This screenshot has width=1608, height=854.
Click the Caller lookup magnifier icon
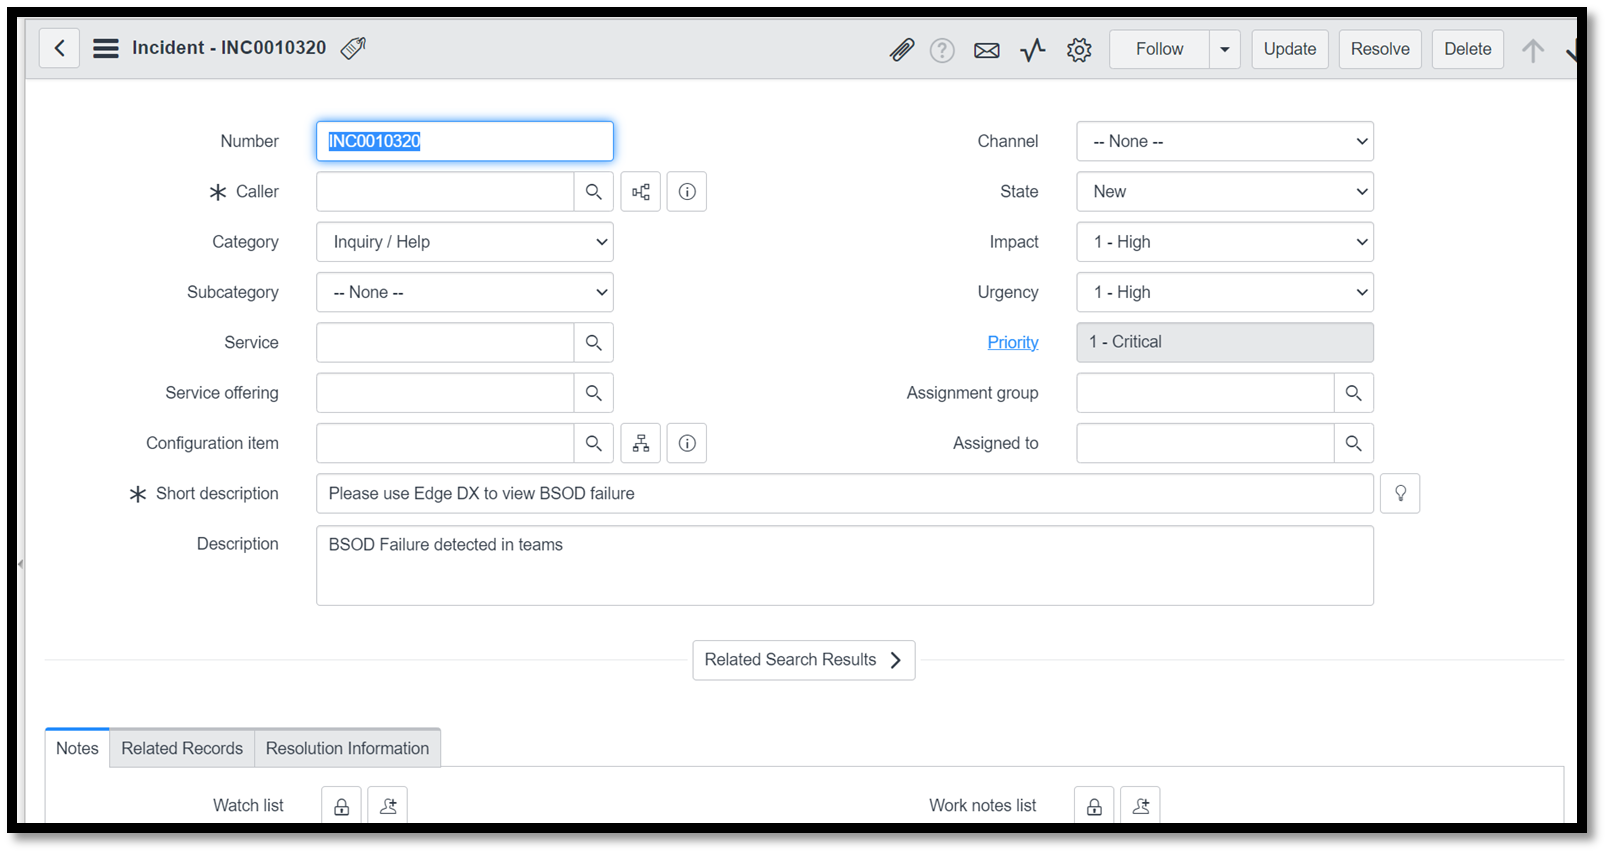click(593, 192)
